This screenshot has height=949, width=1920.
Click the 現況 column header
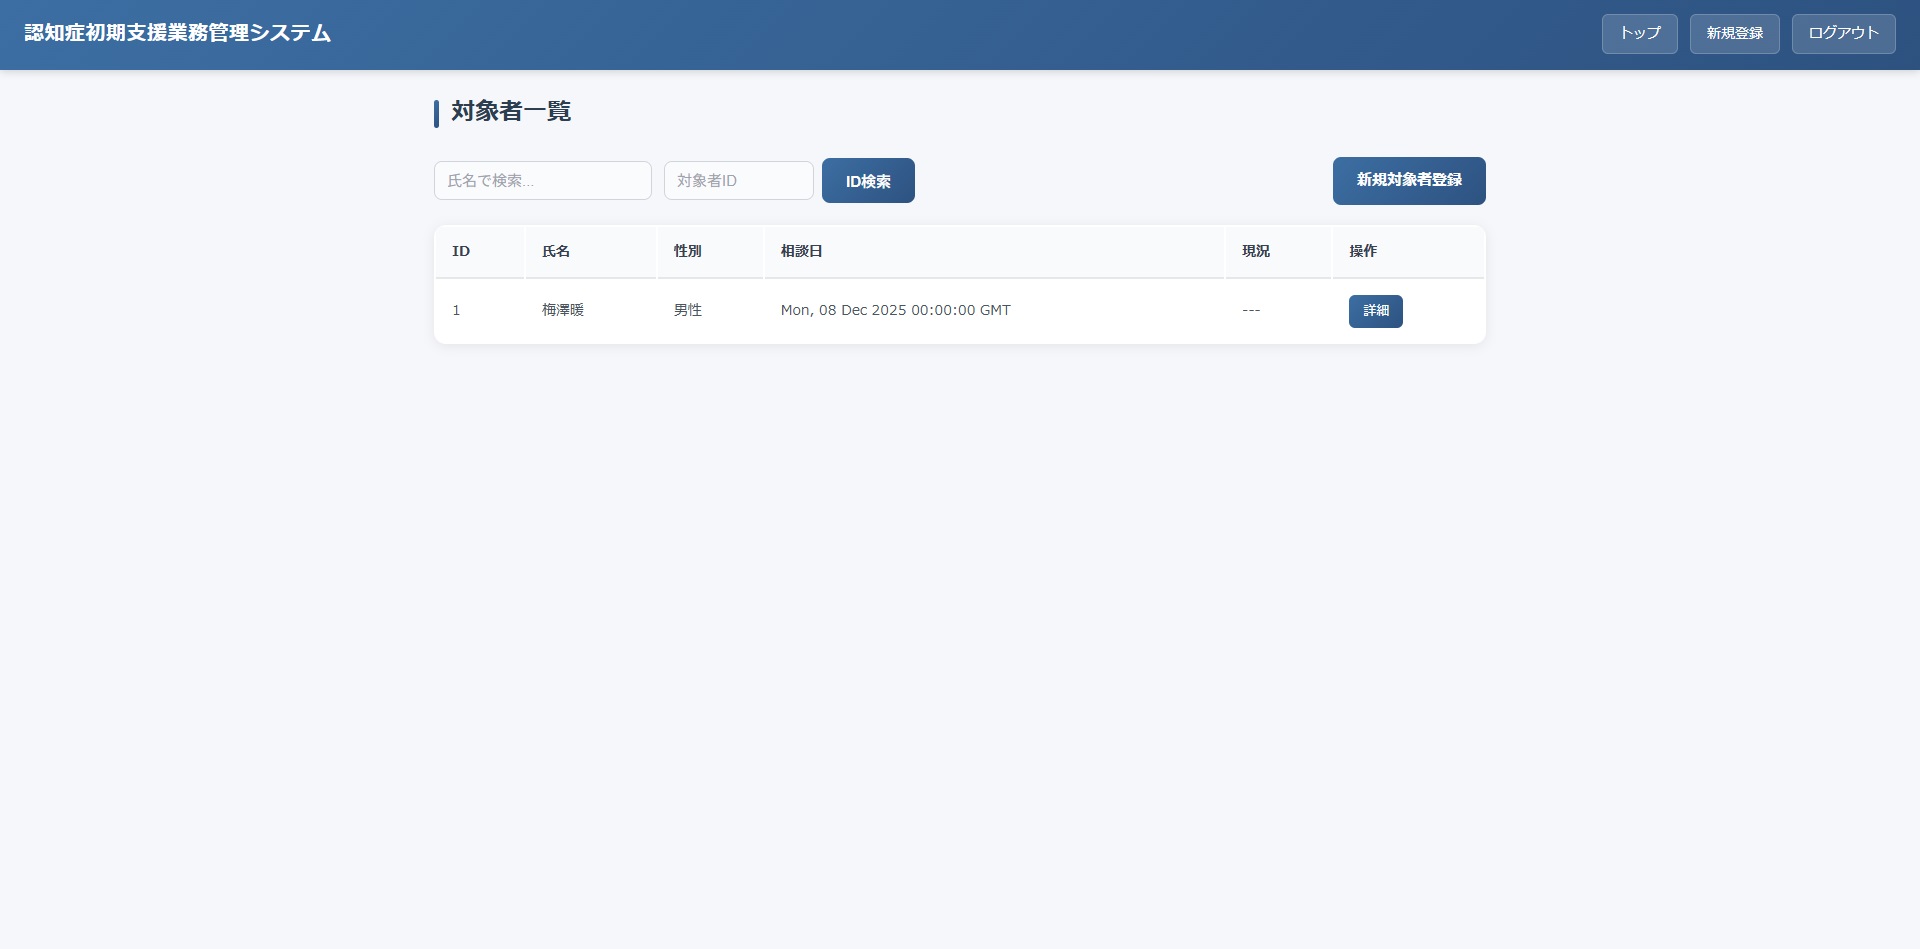click(1255, 251)
